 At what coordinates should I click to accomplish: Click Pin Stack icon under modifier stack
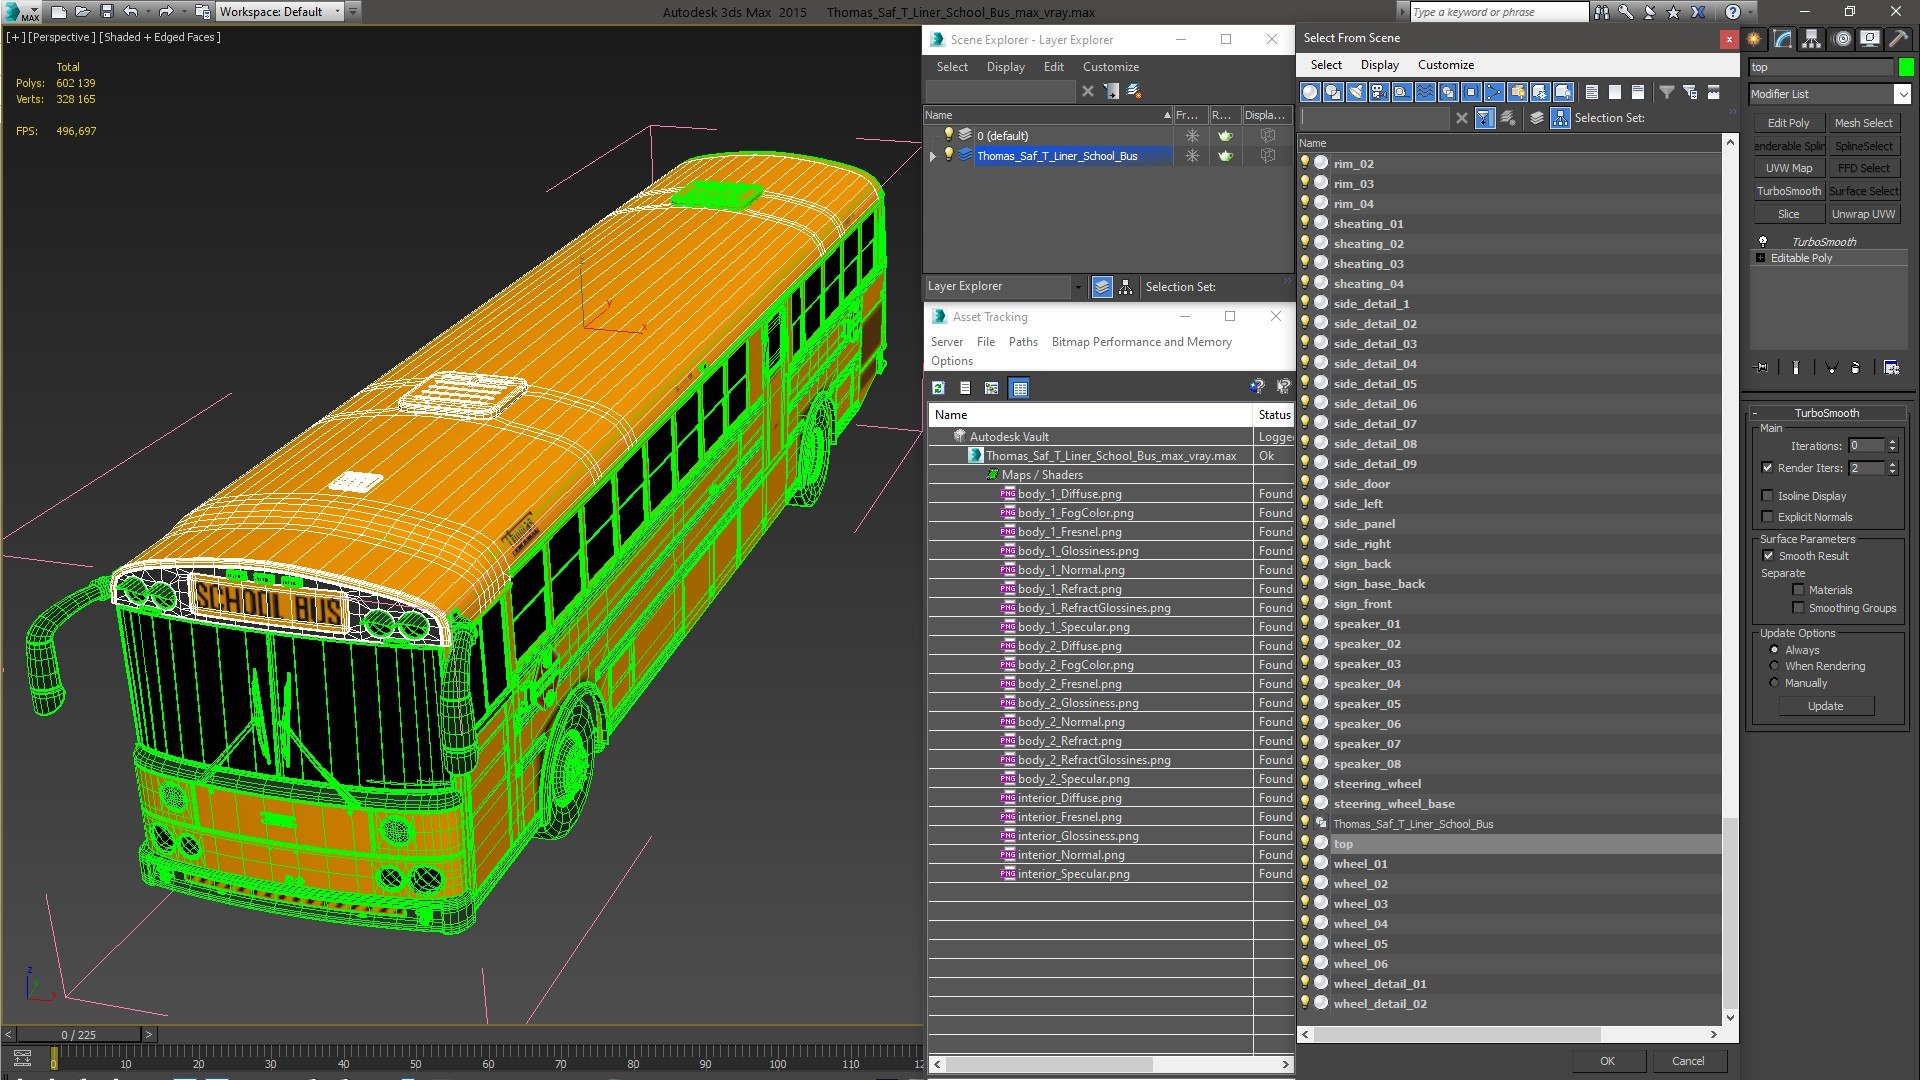[1762, 368]
